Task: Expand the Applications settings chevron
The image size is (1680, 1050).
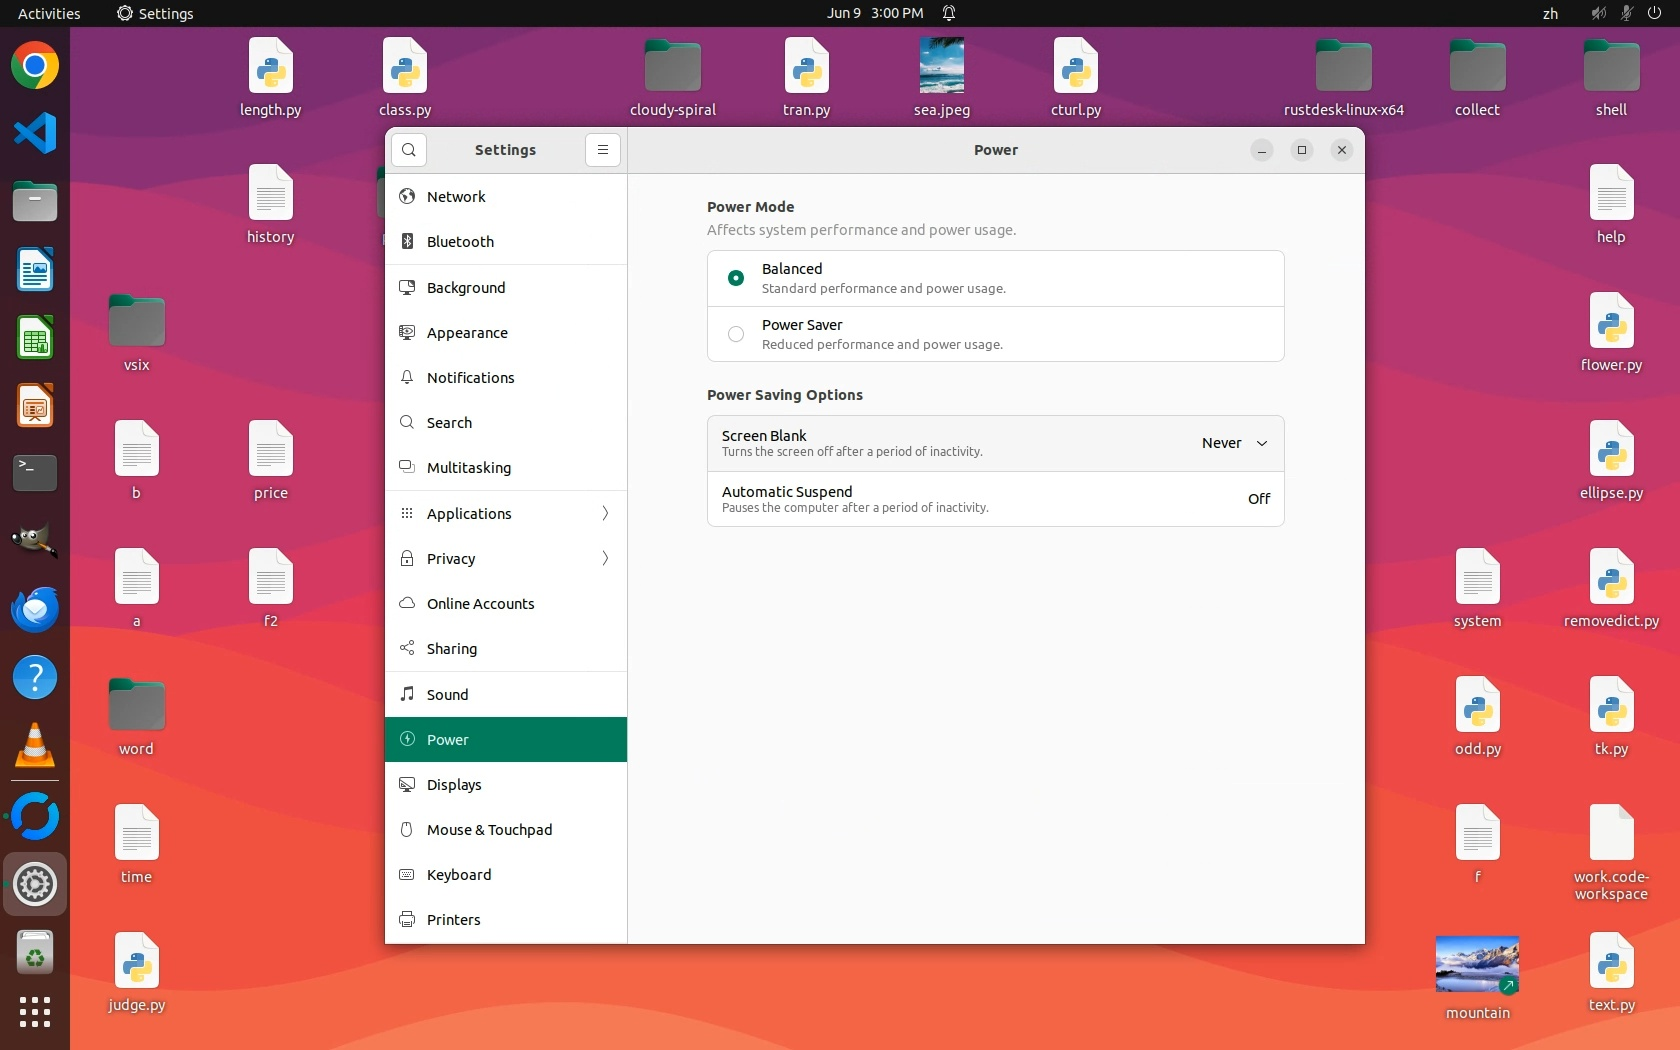Action: tap(605, 514)
